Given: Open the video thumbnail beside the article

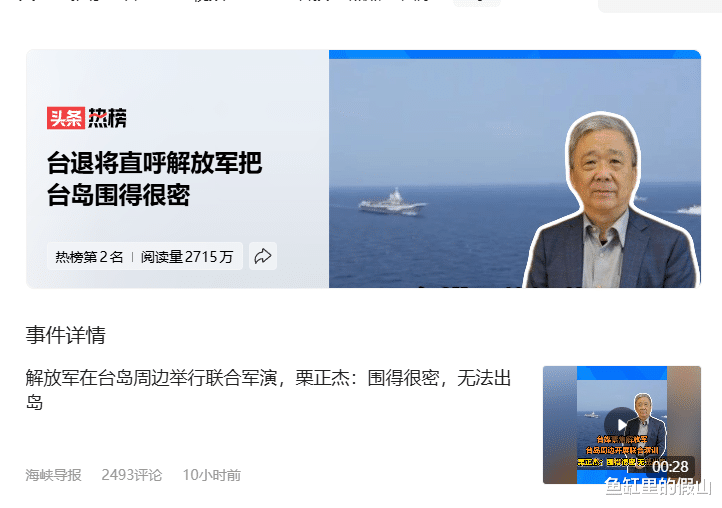Looking at the screenshot, I should click(622, 425).
